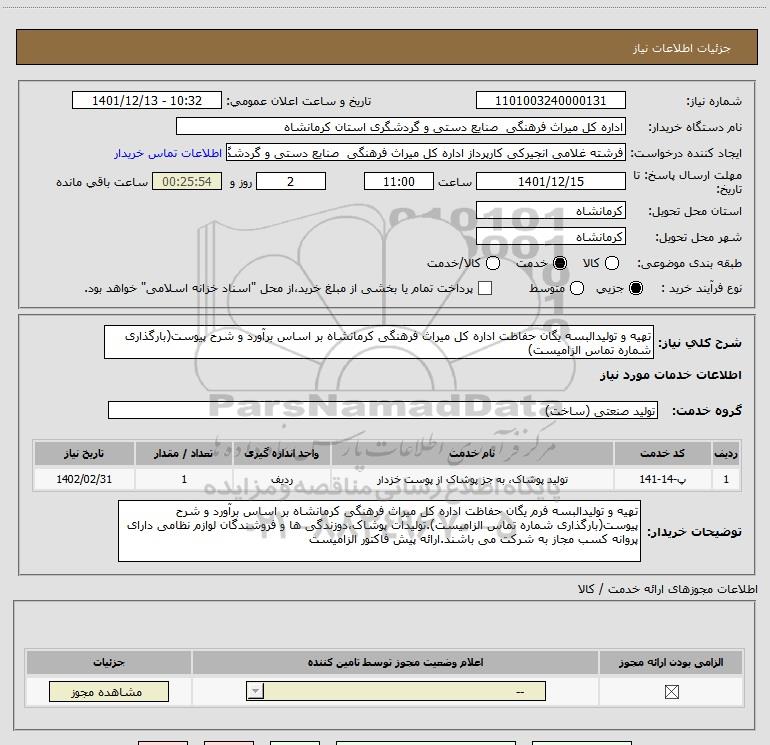The width and height of the screenshot is (770, 745).
Task: Open buyer contact information link
Action: click(x=168, y=153)
